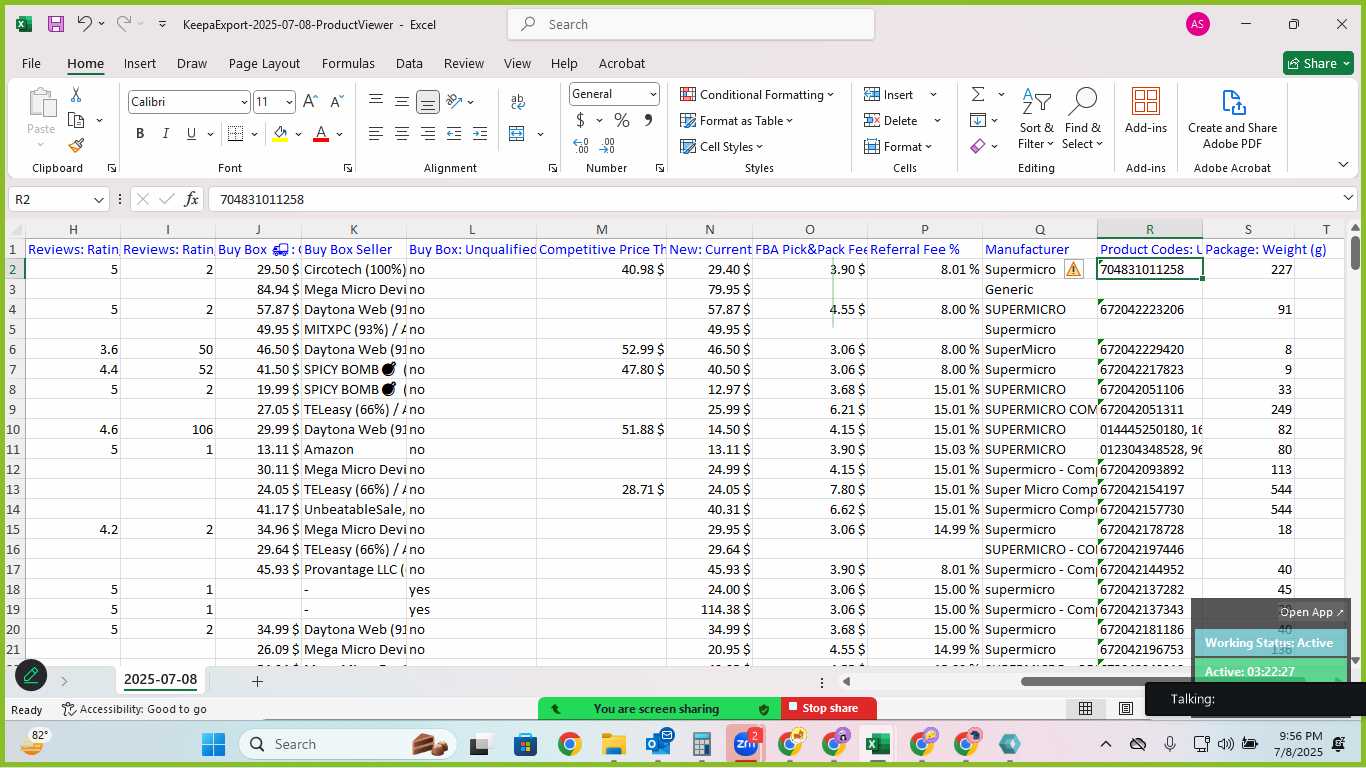The image size is (1366, 768).
Task: Open the General number format dropdown
Action: tap(653, 94)
